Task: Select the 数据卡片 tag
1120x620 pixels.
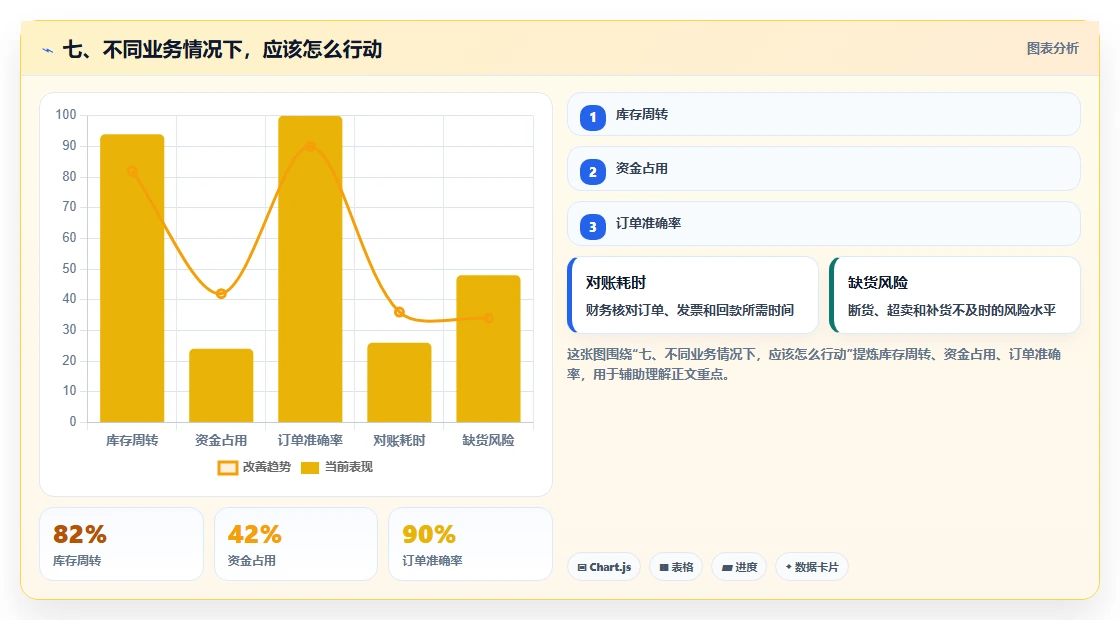Action: (x=811, y=567)
